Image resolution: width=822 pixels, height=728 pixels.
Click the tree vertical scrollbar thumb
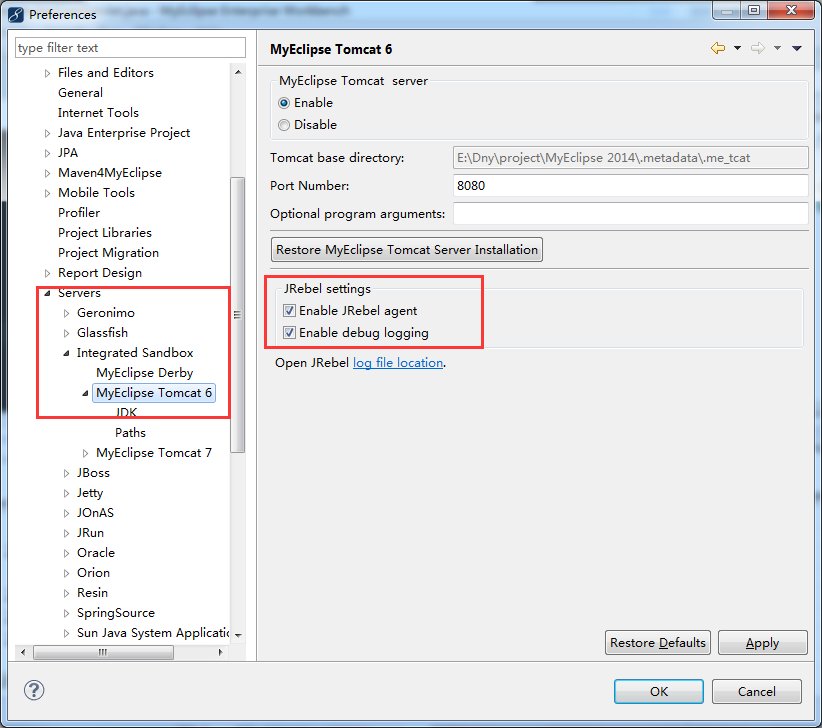coord(237,314)
